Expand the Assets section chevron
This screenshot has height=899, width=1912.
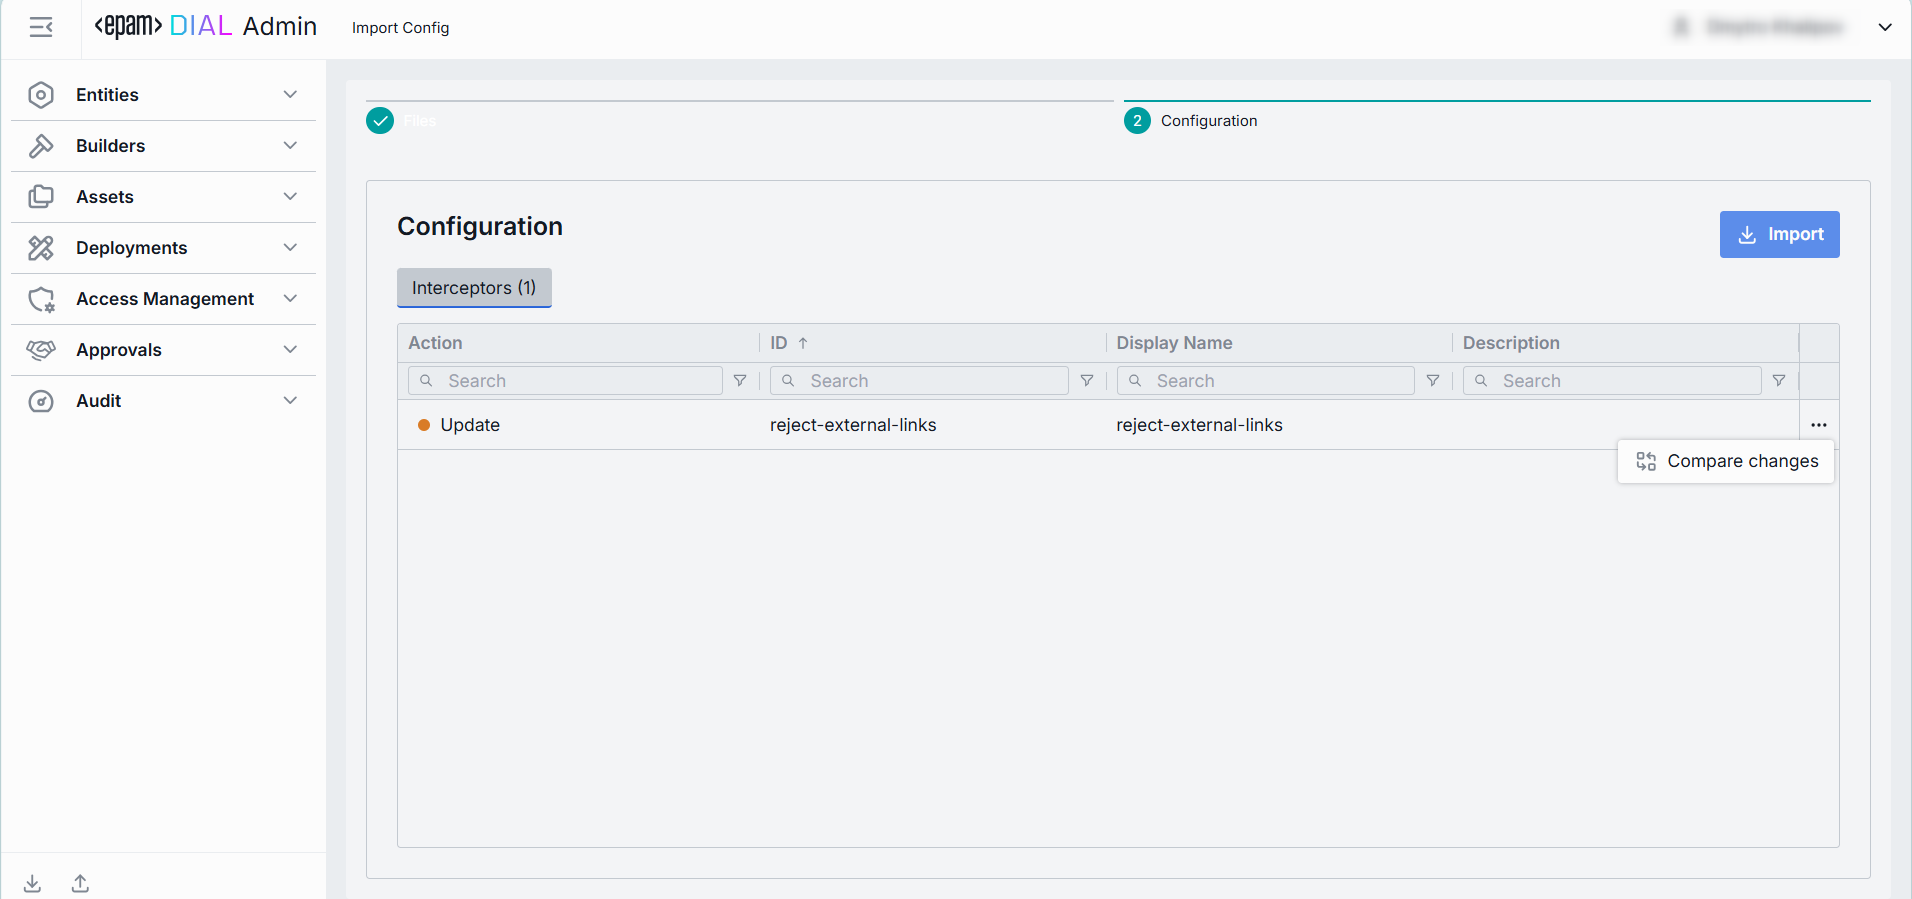point(290,197)
